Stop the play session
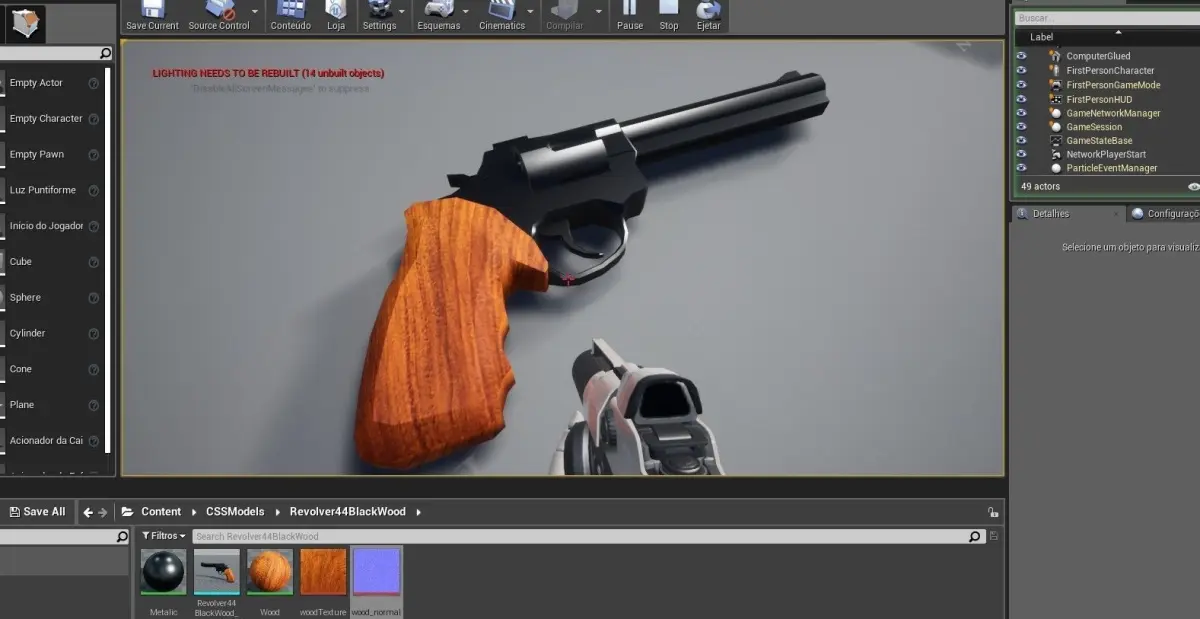Screen dimensions: 1200x619 [x=669, y=14]
